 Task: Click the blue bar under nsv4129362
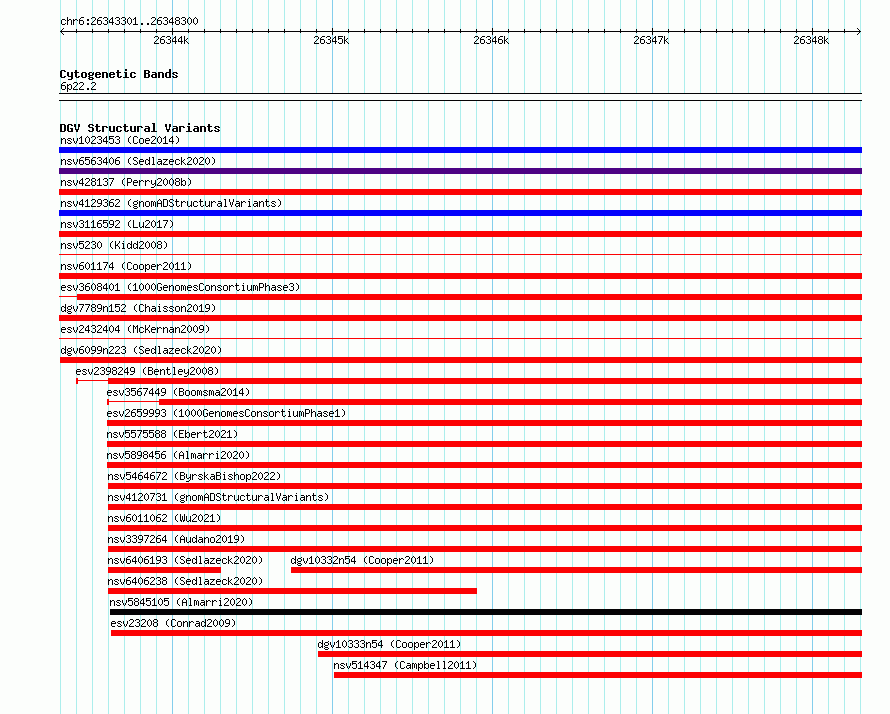point(460,213)
